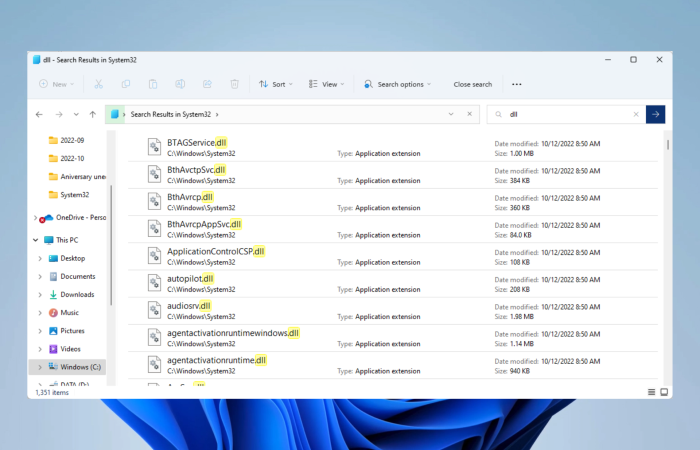Clear the address bar with X
The image size is (700, 450).
pos(470,114)
